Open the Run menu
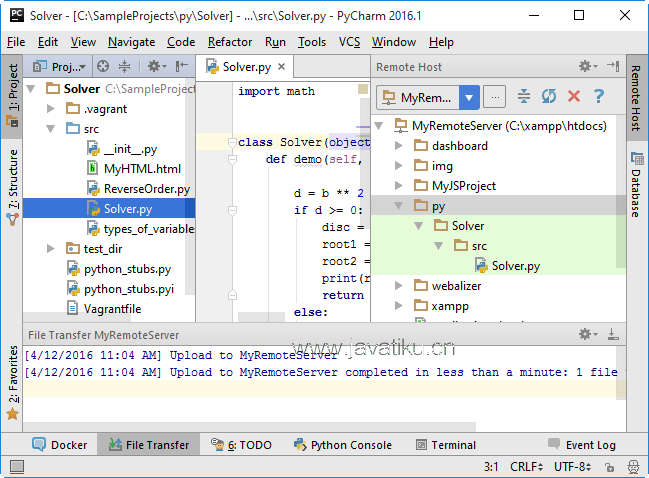The height and width of the screenshot is (478, 649). click(275, 42)
